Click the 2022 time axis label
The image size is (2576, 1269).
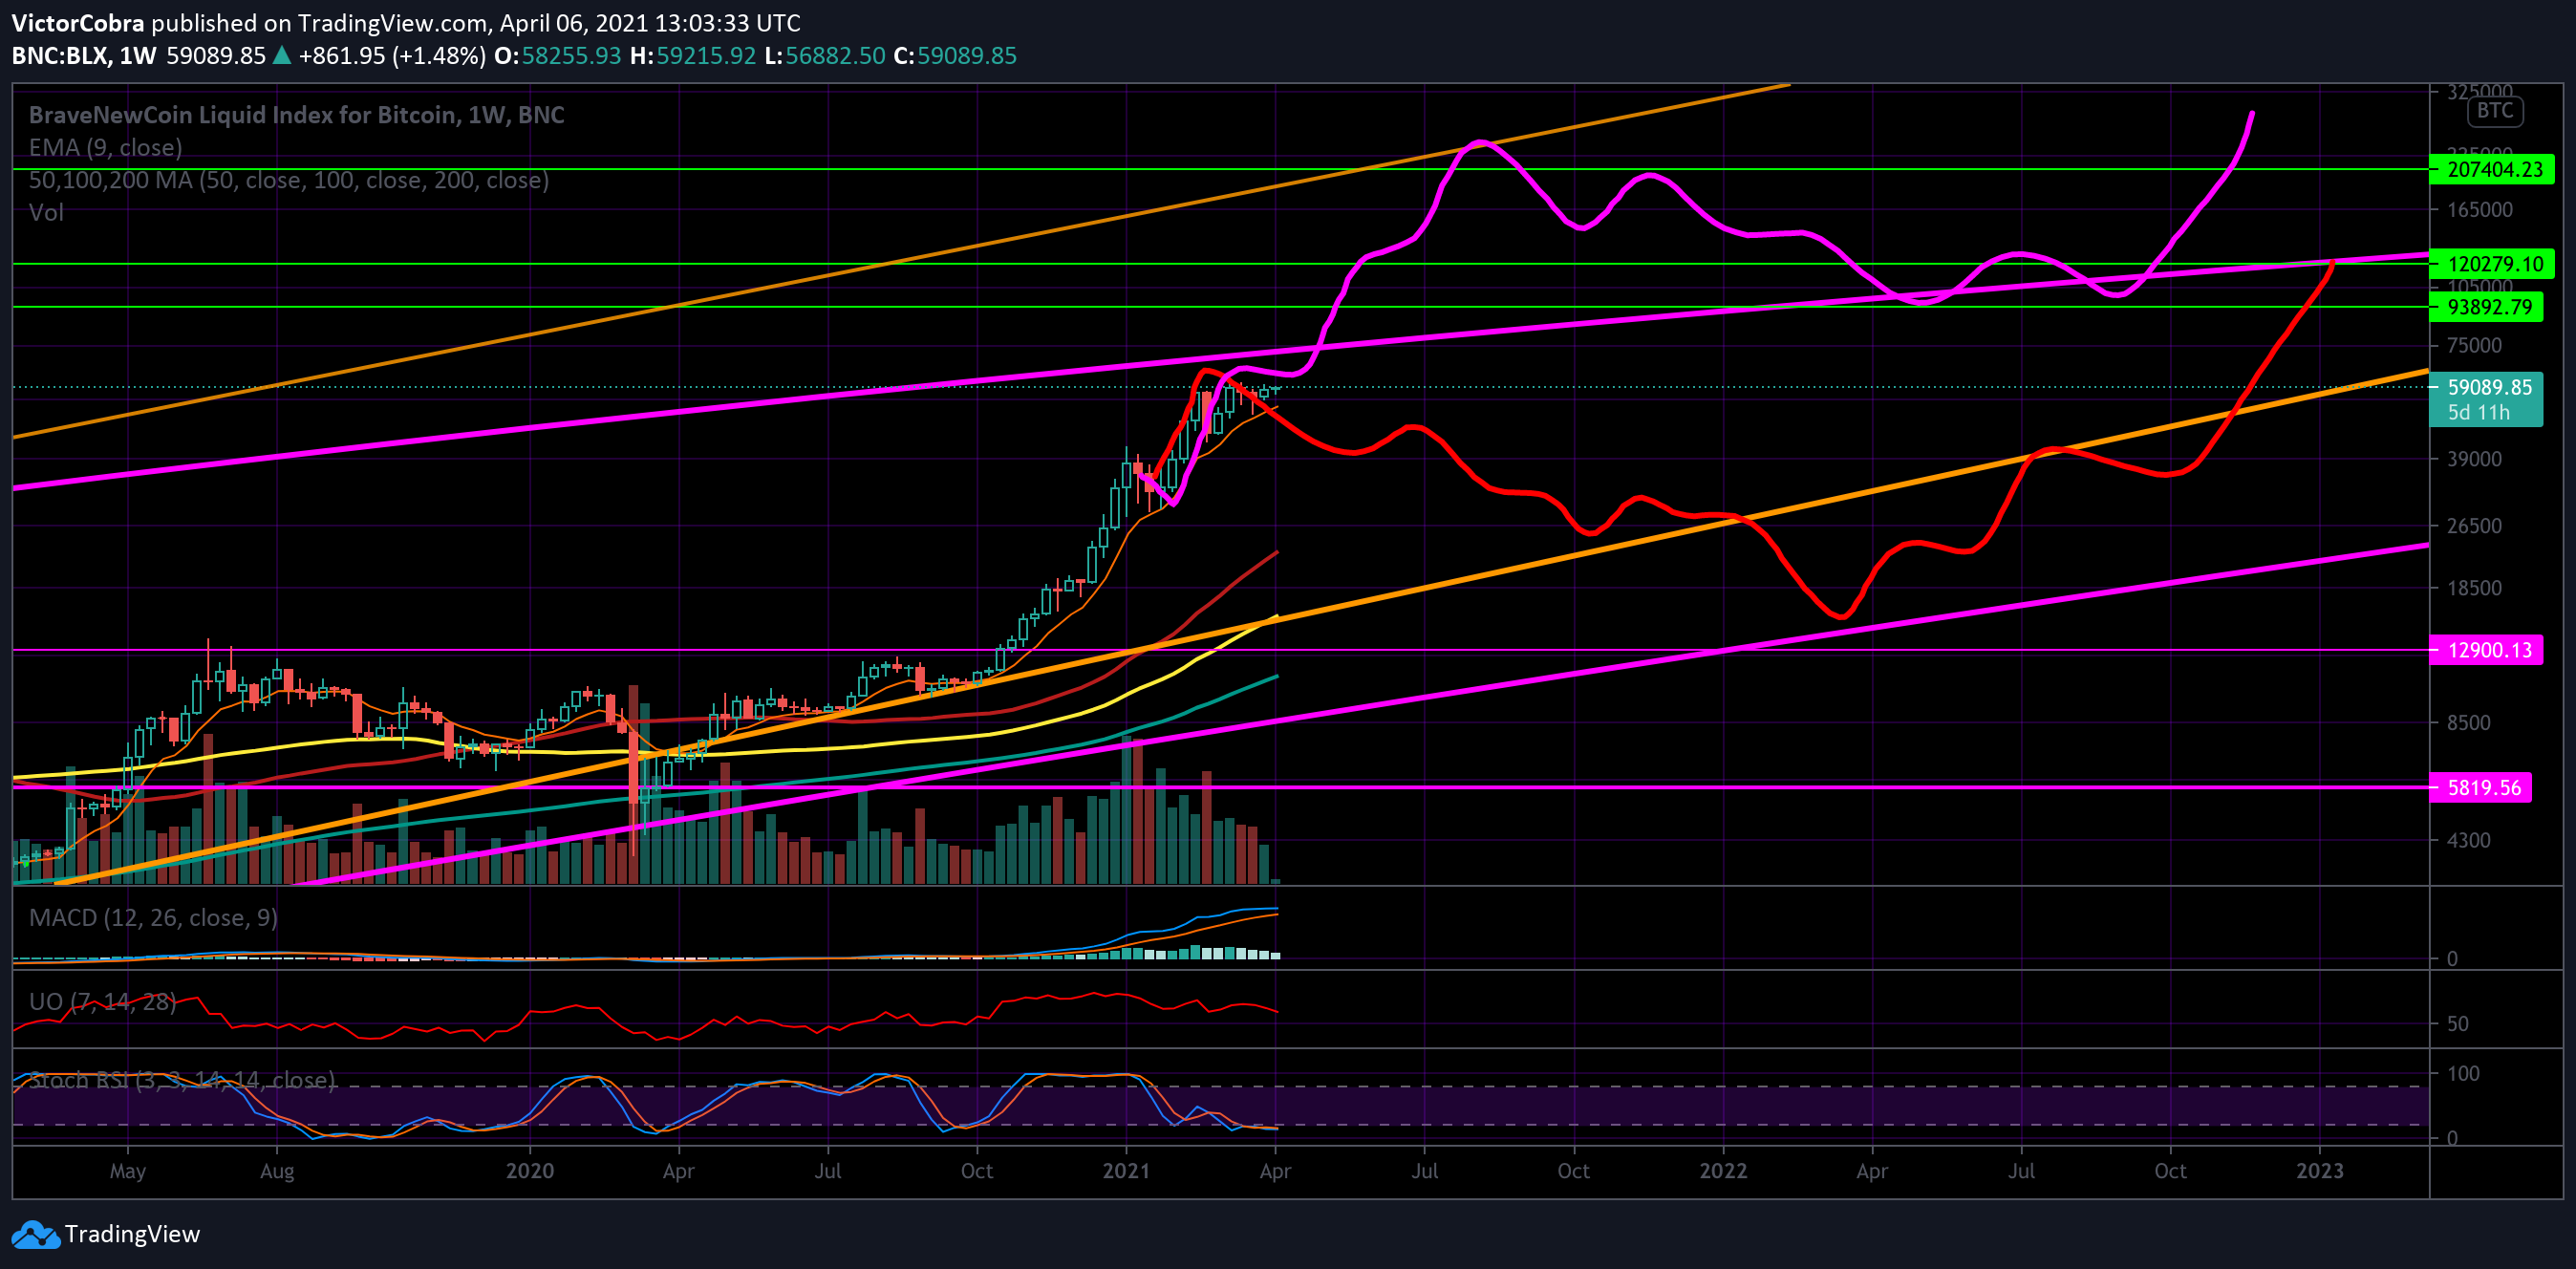(x=1723, y=1171)
